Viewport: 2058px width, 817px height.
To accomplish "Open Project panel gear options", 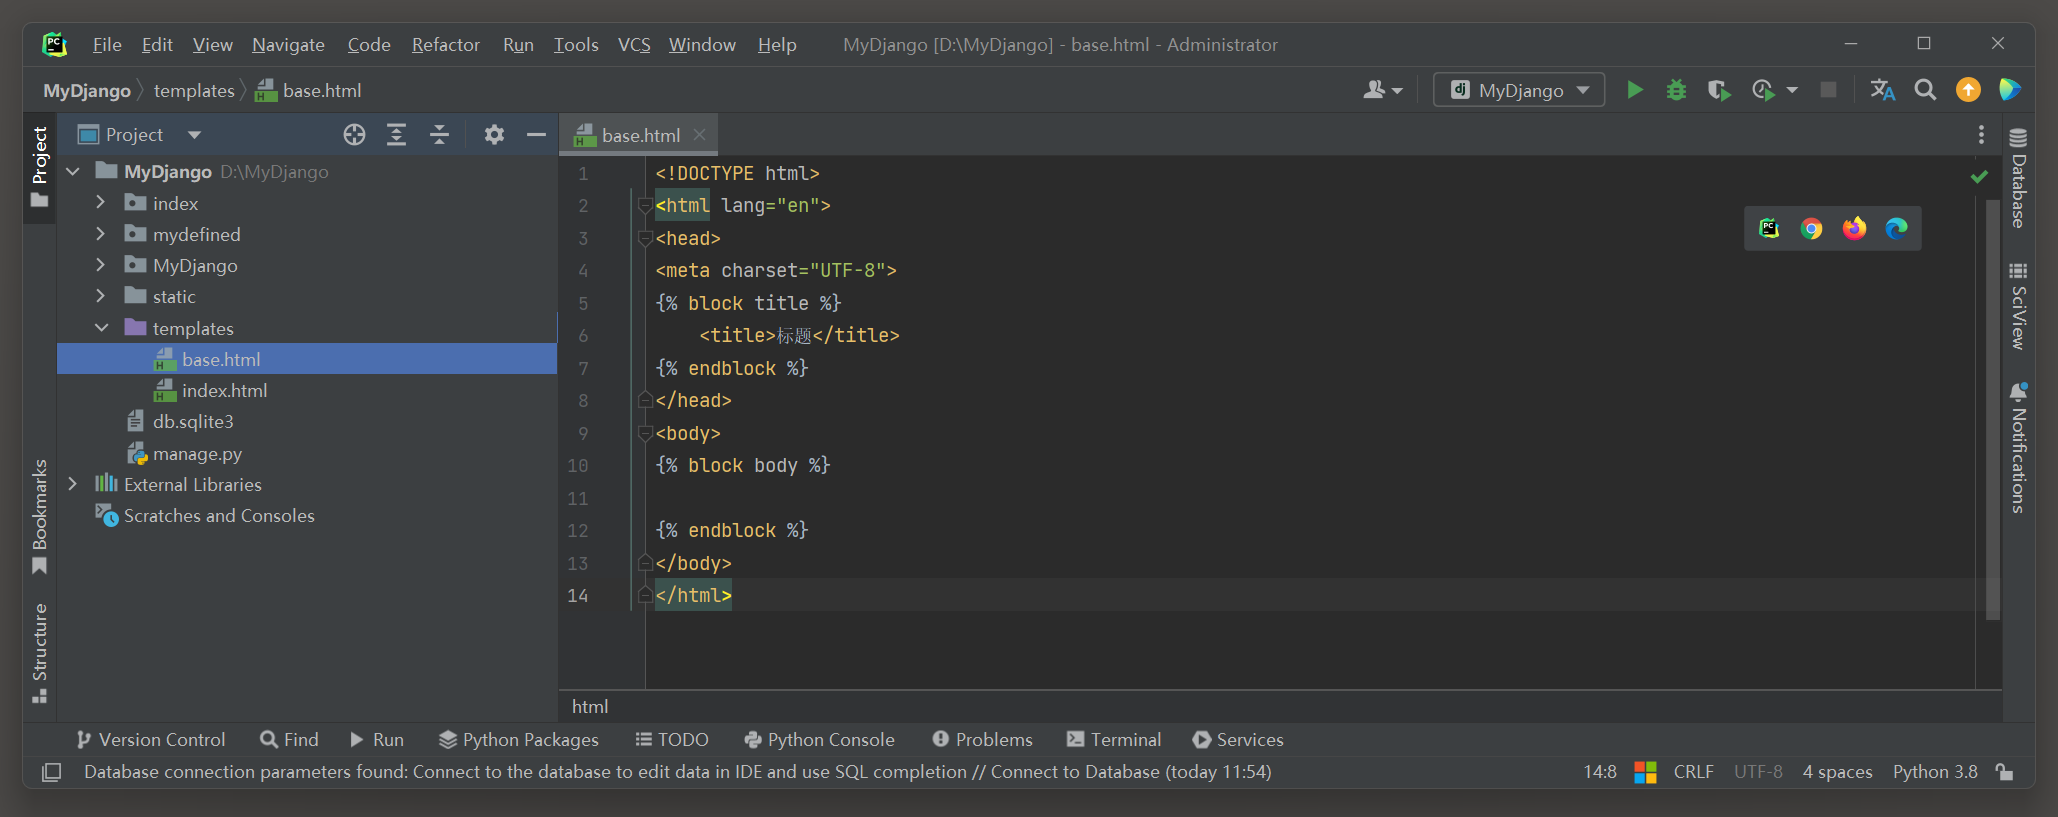I will (494, 135).
